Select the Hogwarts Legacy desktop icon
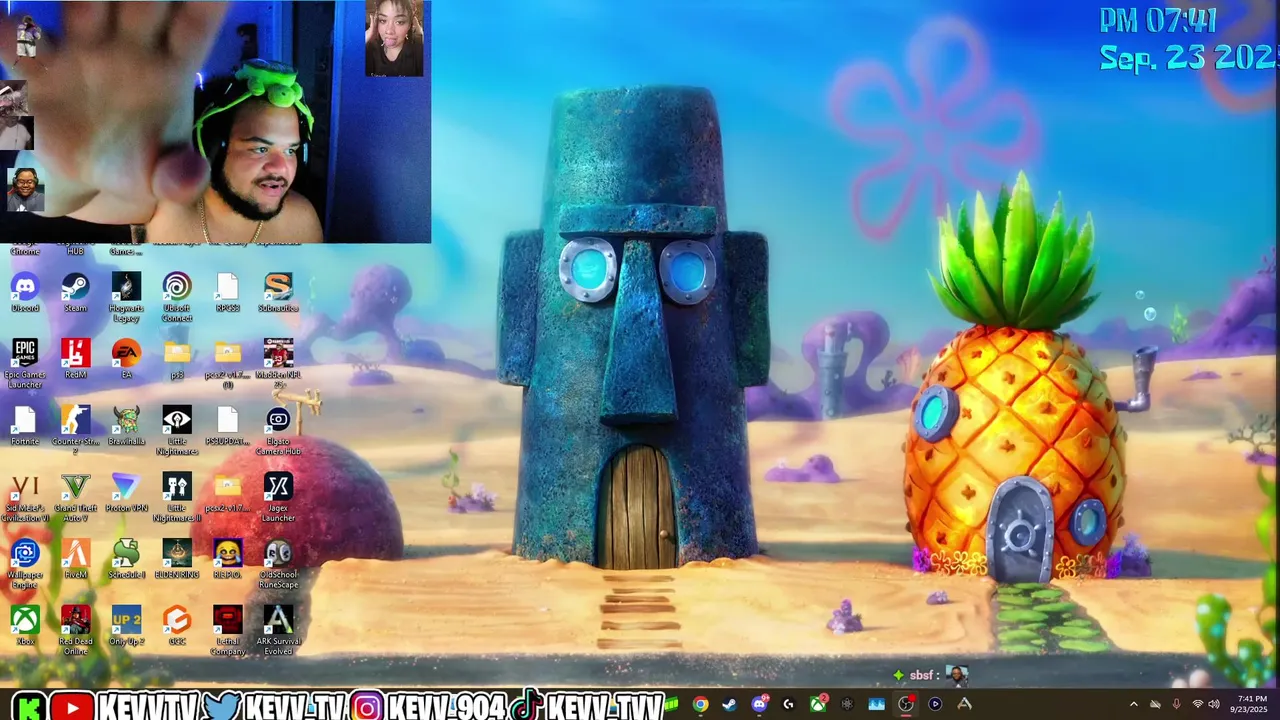Screen dimensions: 1280x720 pyautogui.click(x=126, y=297)
